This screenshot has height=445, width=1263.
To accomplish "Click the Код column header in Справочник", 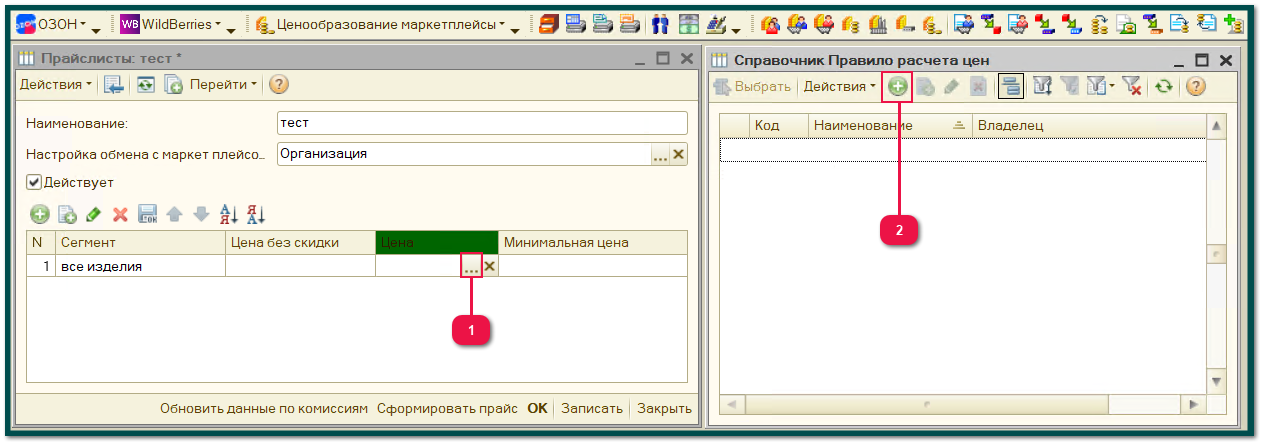I will click(778, 126).
